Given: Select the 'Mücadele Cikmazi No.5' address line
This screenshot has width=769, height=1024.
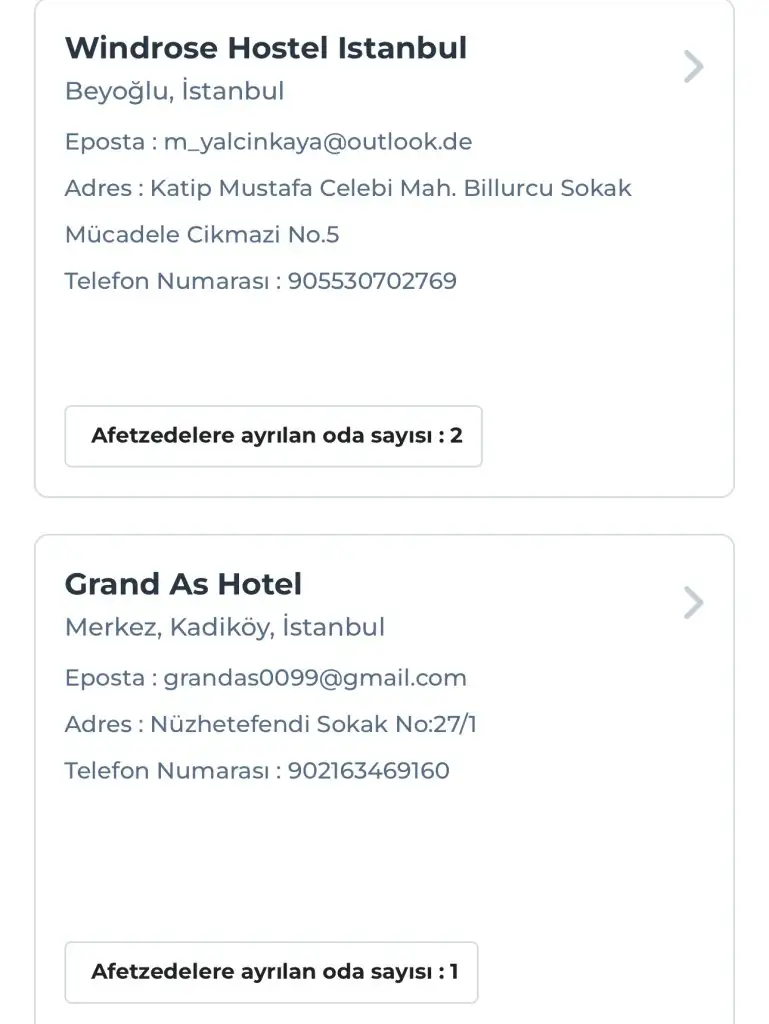Looking at the screenshot, I should 202,235.
